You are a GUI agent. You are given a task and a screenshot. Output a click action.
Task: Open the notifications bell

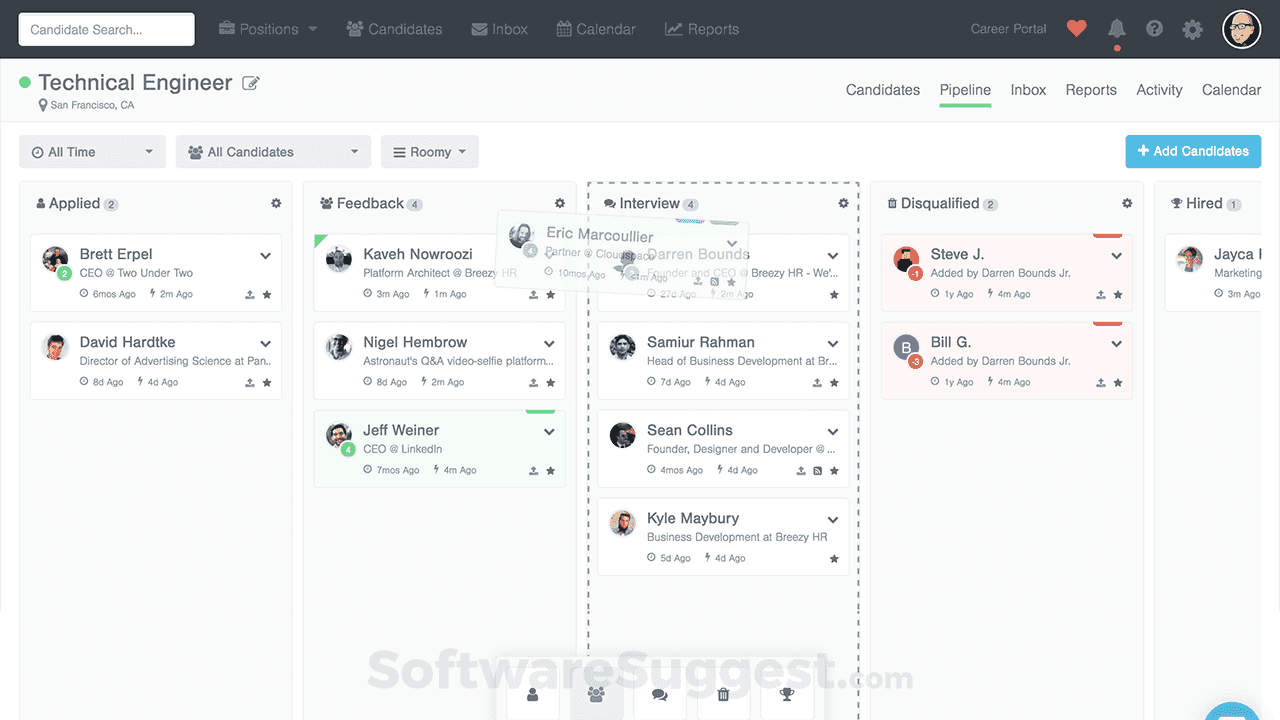click(x=1117, y=29)
